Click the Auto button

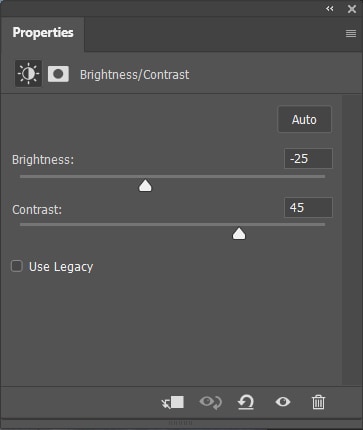coord(304,119)
